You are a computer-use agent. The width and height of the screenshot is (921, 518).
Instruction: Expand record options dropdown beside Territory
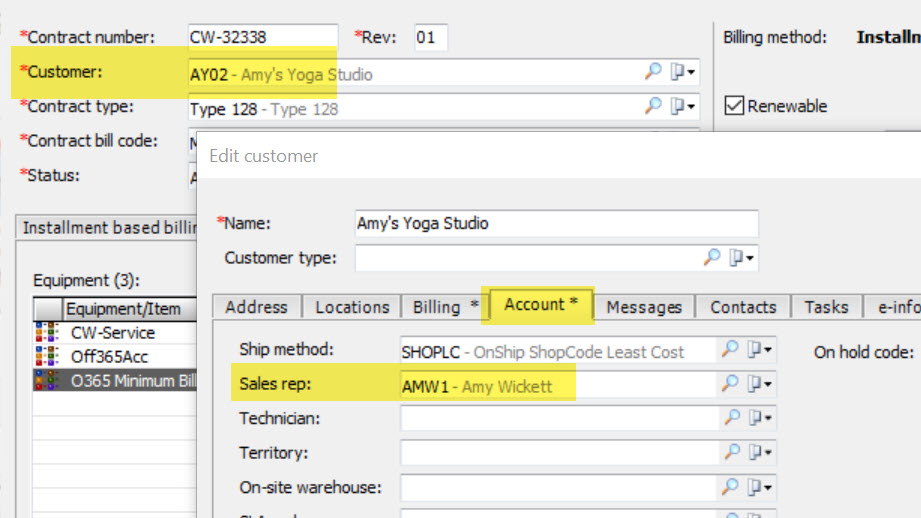point(759,452)
